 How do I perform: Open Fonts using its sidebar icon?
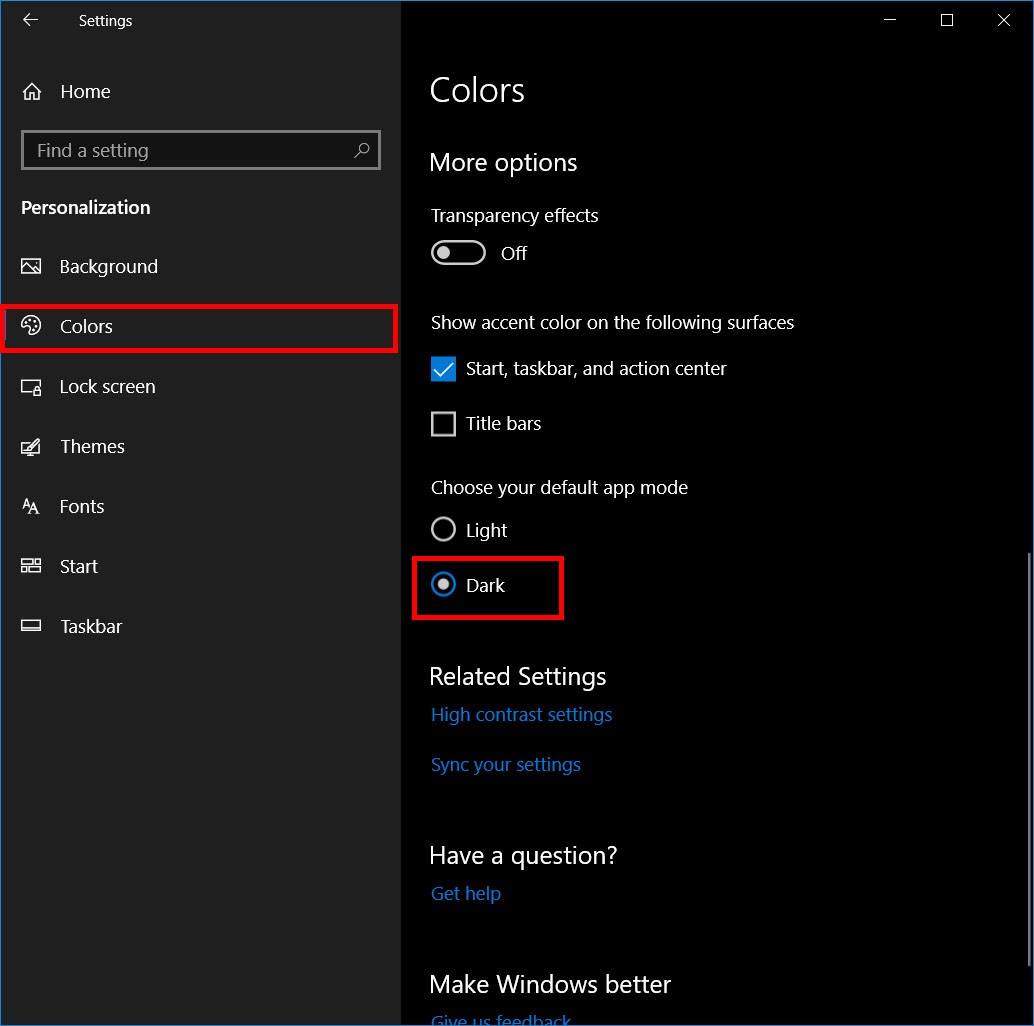(32, 506)
